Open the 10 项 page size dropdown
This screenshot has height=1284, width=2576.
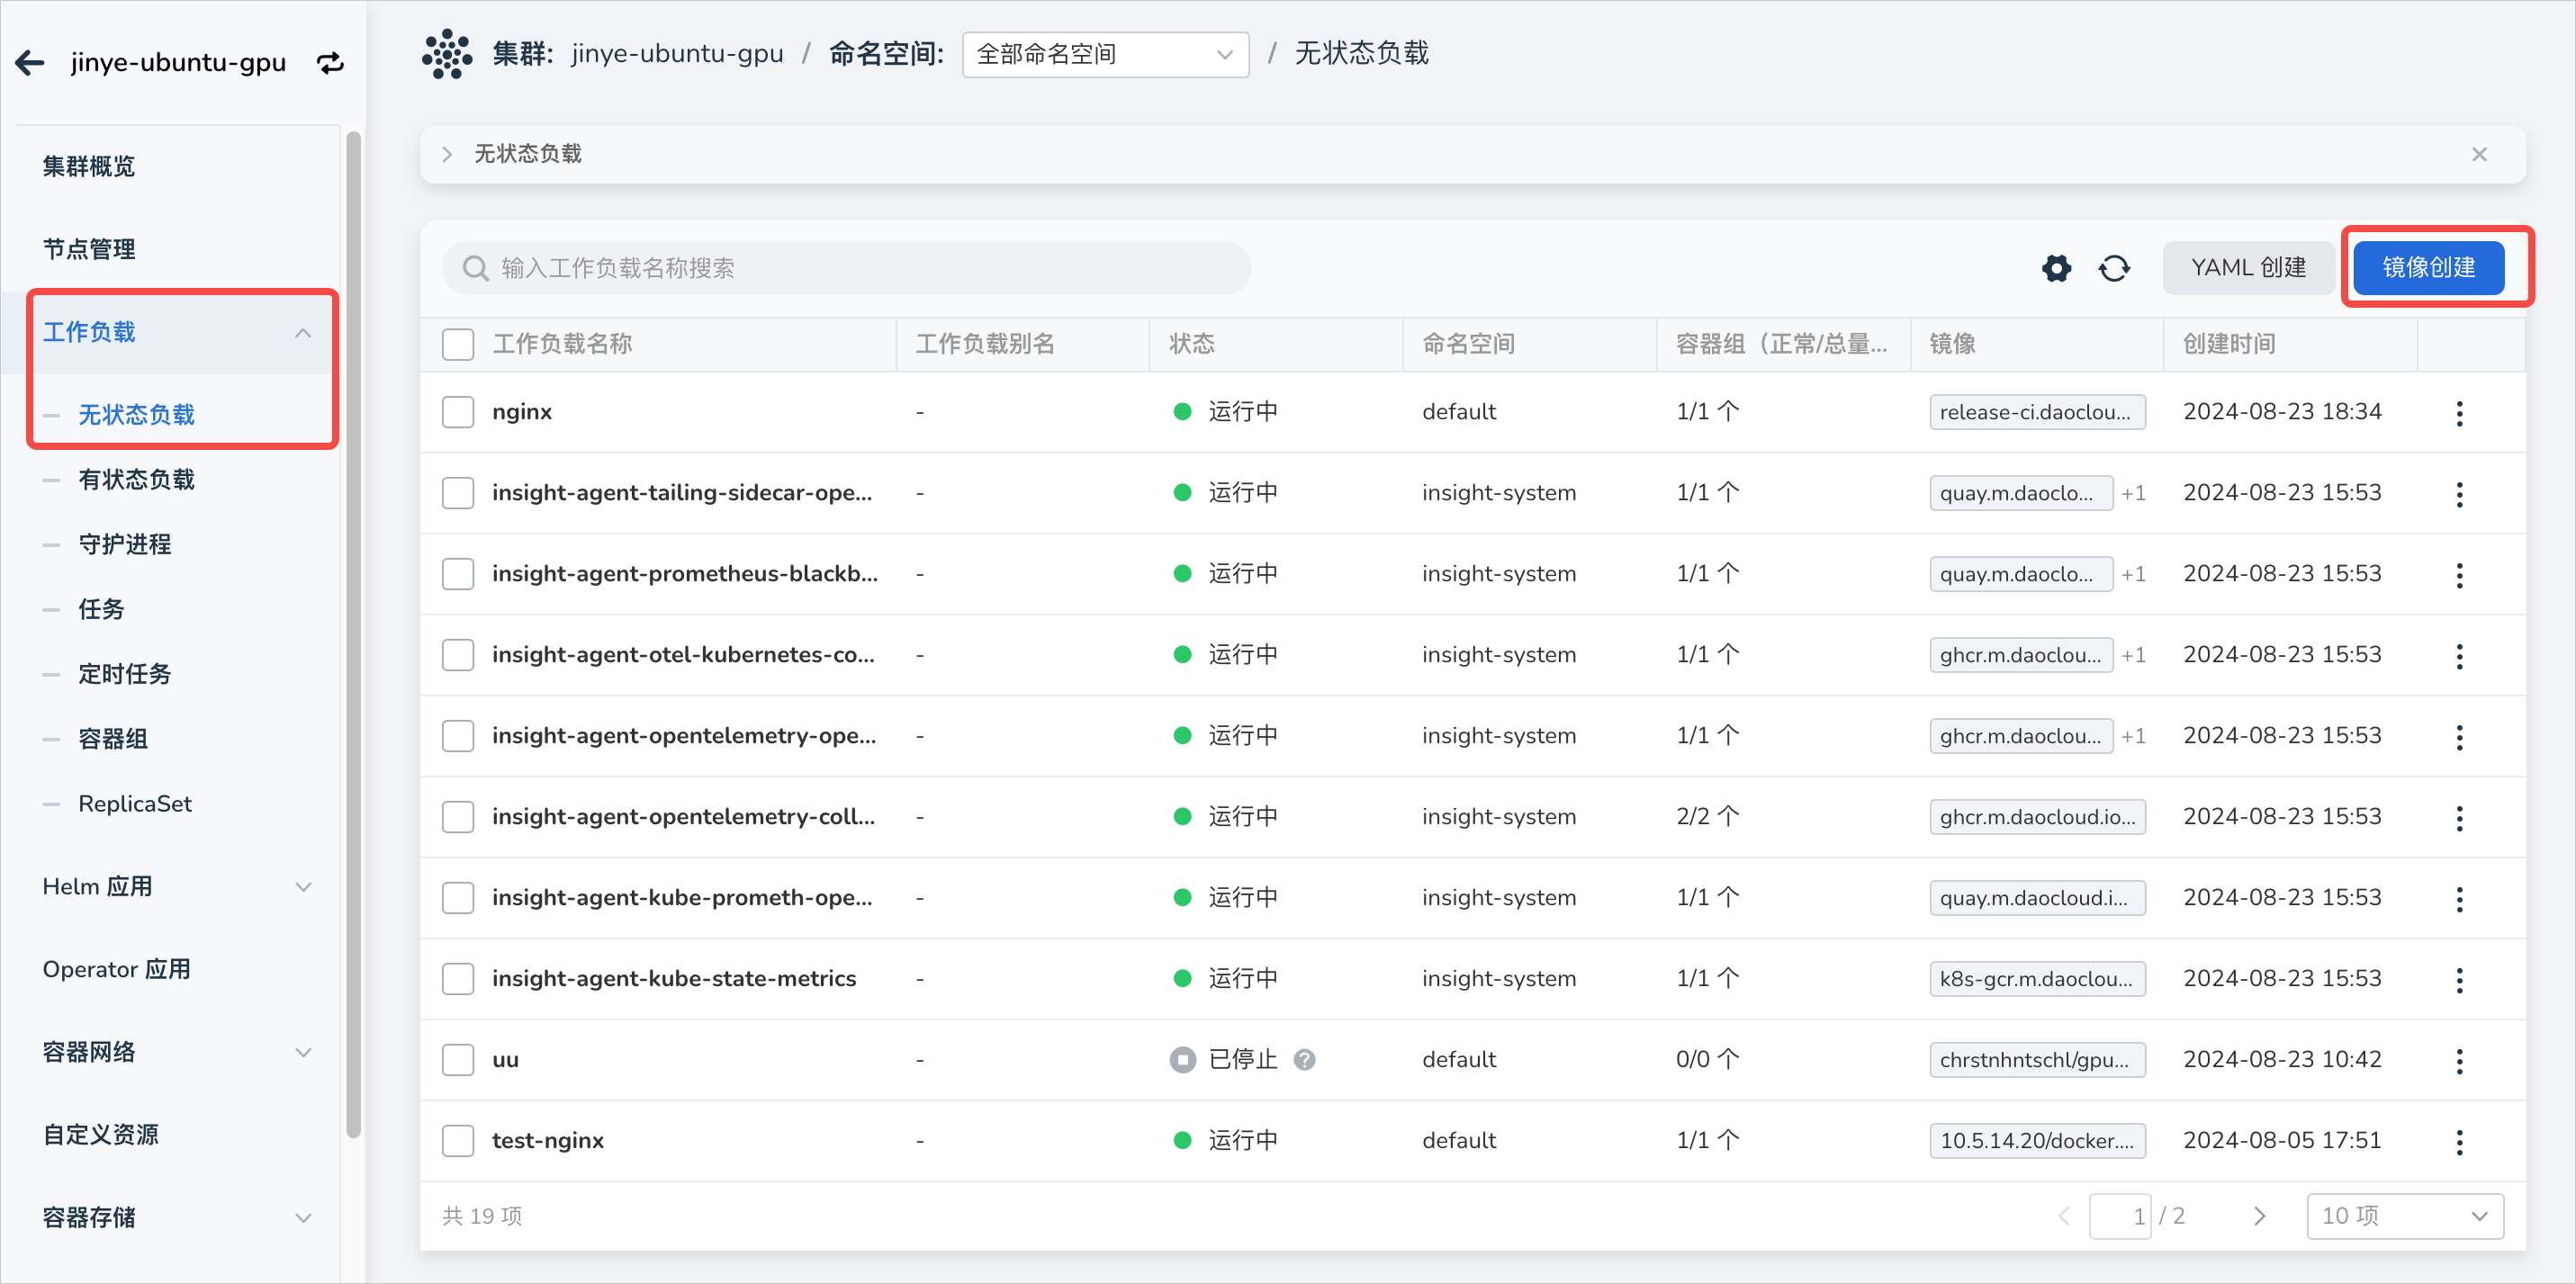click(x=2404, y=1216)
